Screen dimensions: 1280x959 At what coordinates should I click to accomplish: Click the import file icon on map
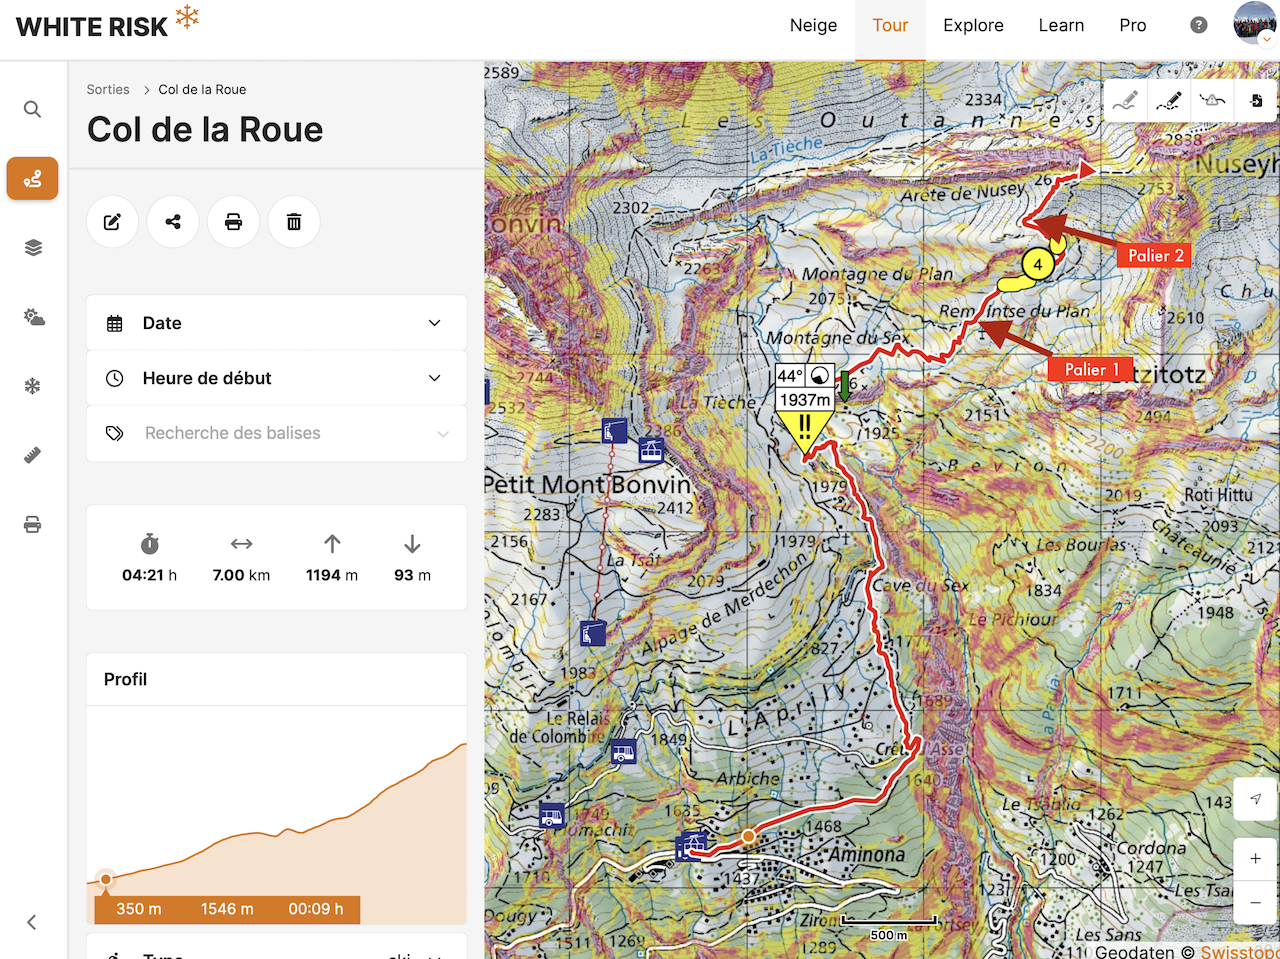click(x=1256, y=101)
